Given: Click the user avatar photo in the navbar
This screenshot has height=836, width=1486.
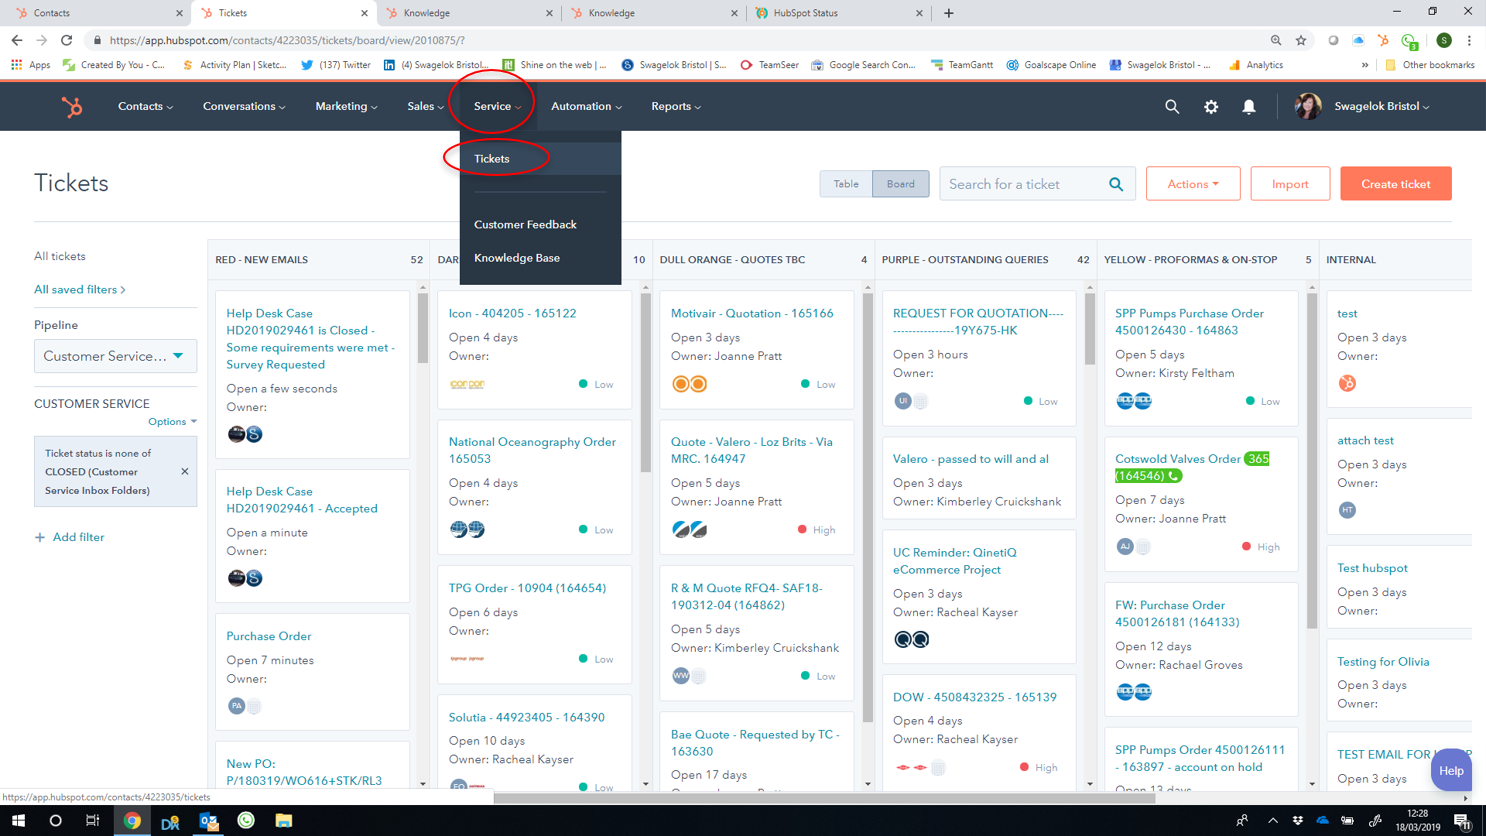Looking at the screenshot, I should [1308, 106].
